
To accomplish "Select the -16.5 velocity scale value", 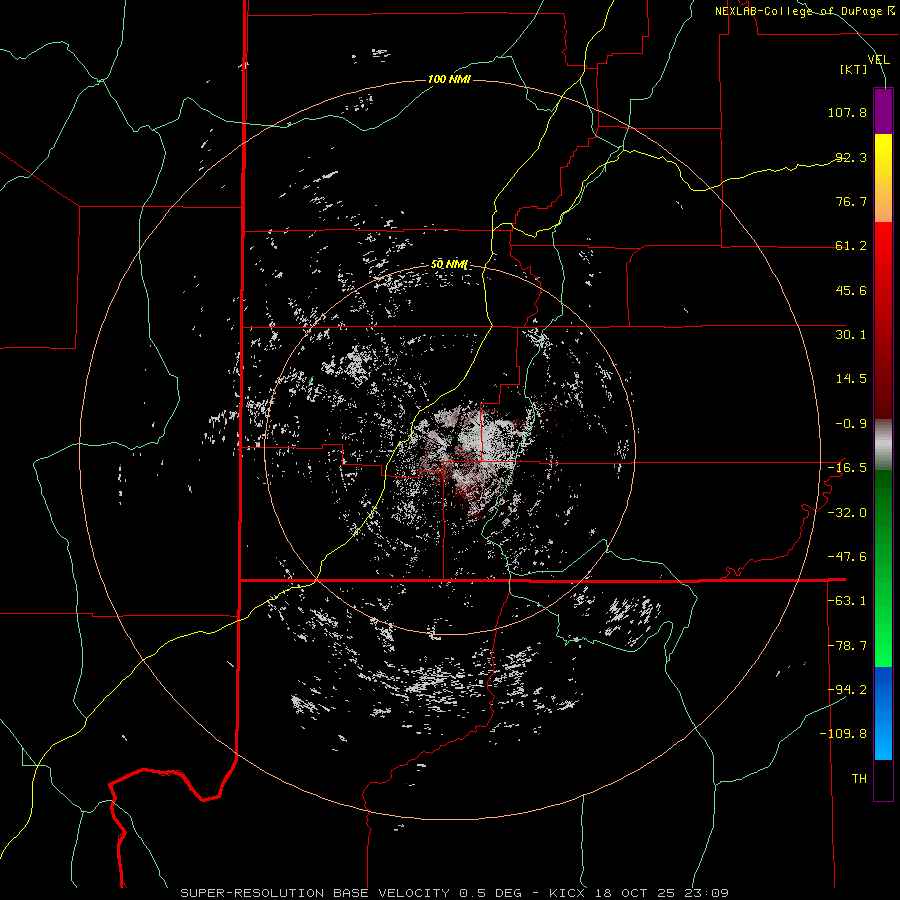I will tap(847, 468).
